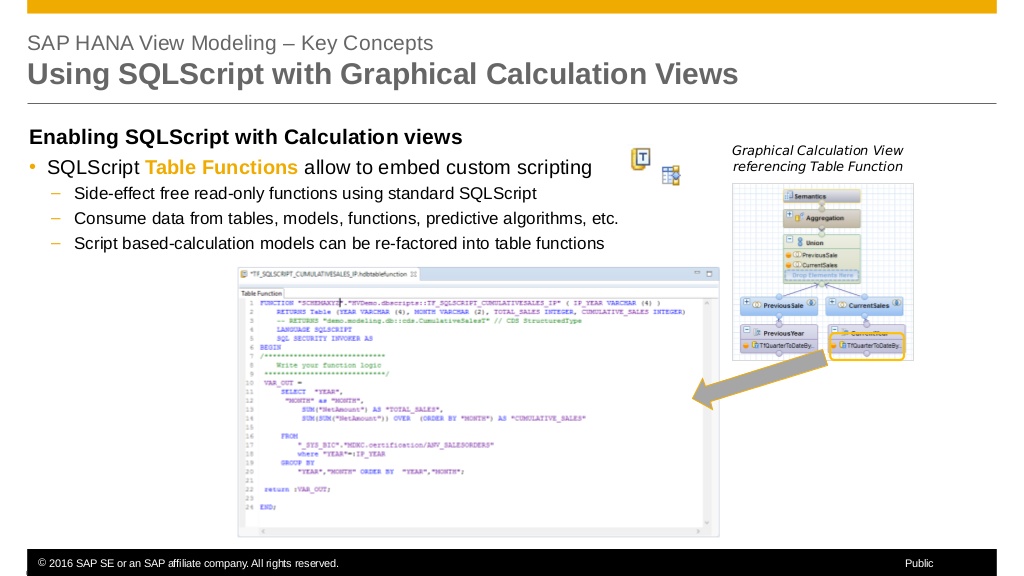Click the CurrentSales join icon
This screenshot has height=576, width=1024.
pyautogui.click(x=842, y=305)
